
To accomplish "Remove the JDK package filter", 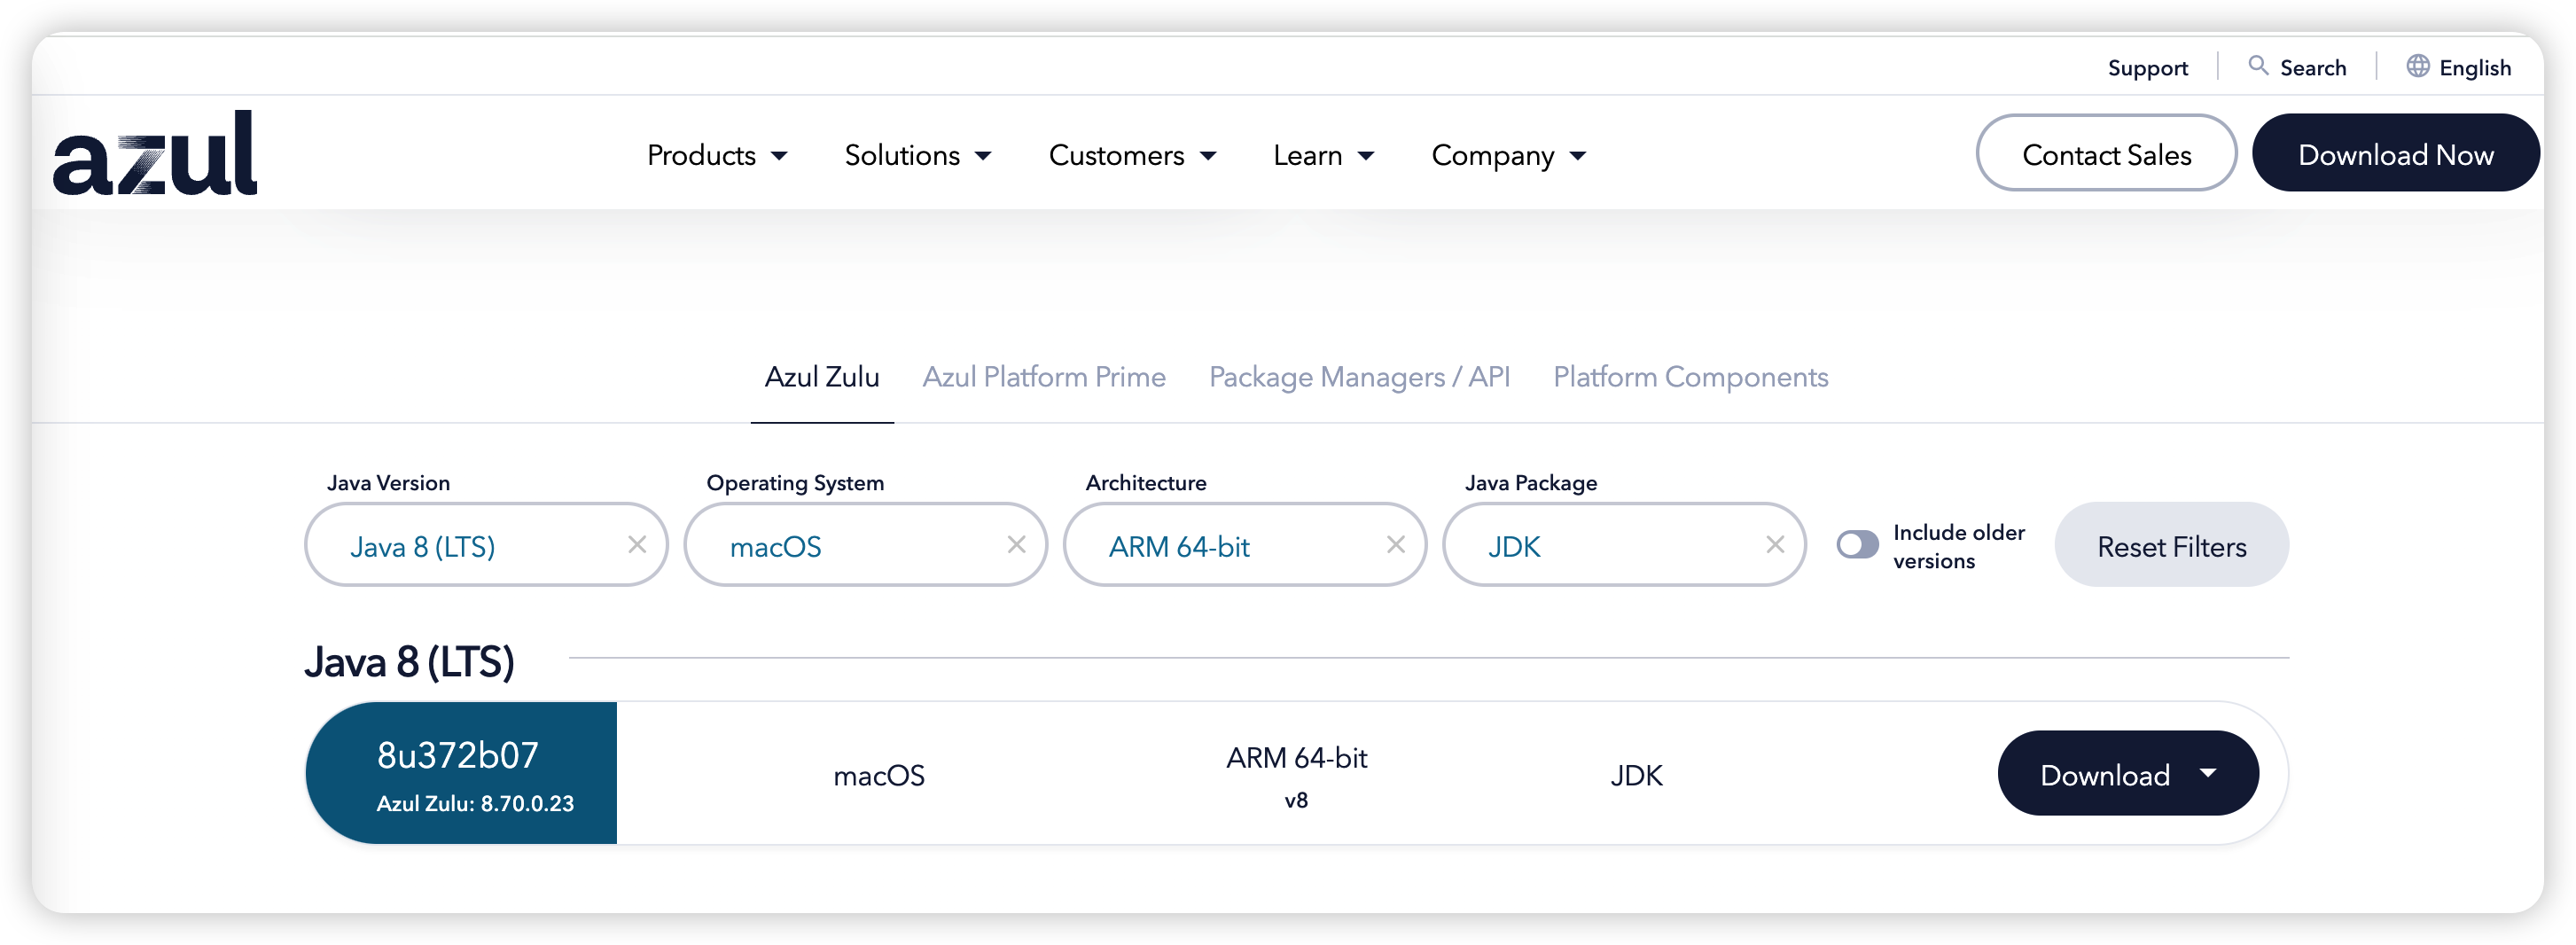I will [1775, 545].
